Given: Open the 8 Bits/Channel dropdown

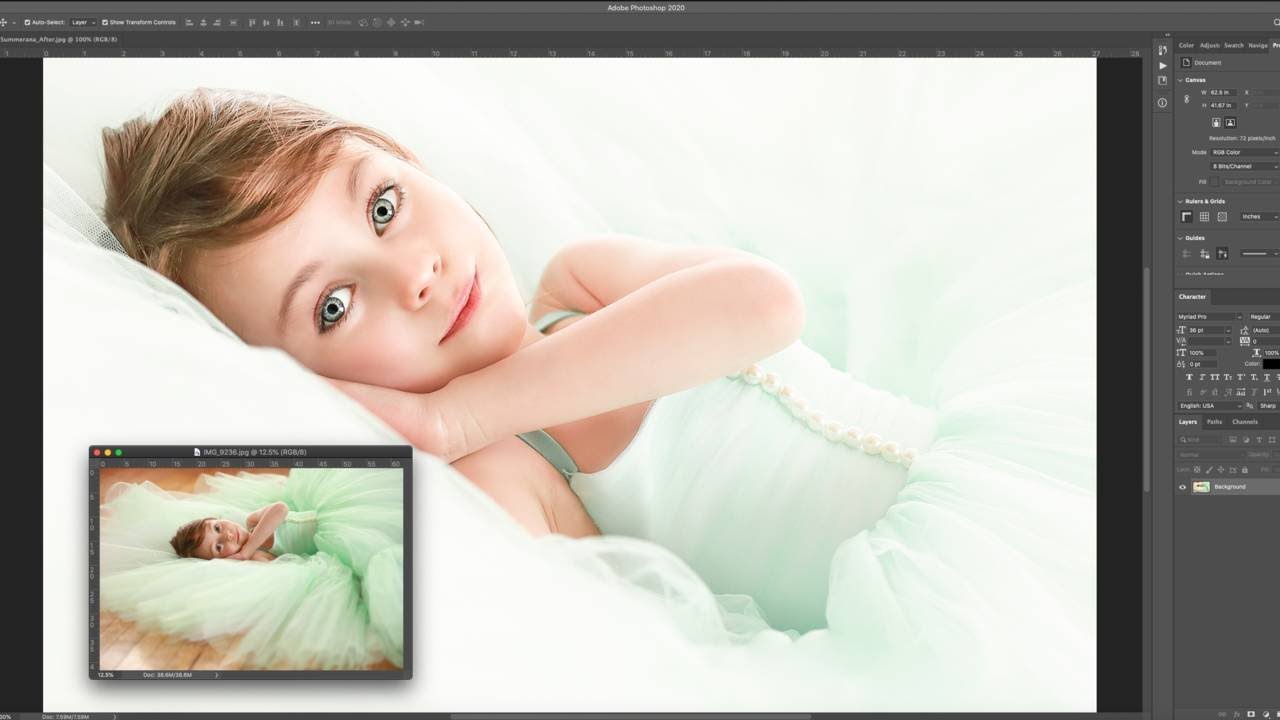Looking at the screenshot, I should tap(1245, 166).
